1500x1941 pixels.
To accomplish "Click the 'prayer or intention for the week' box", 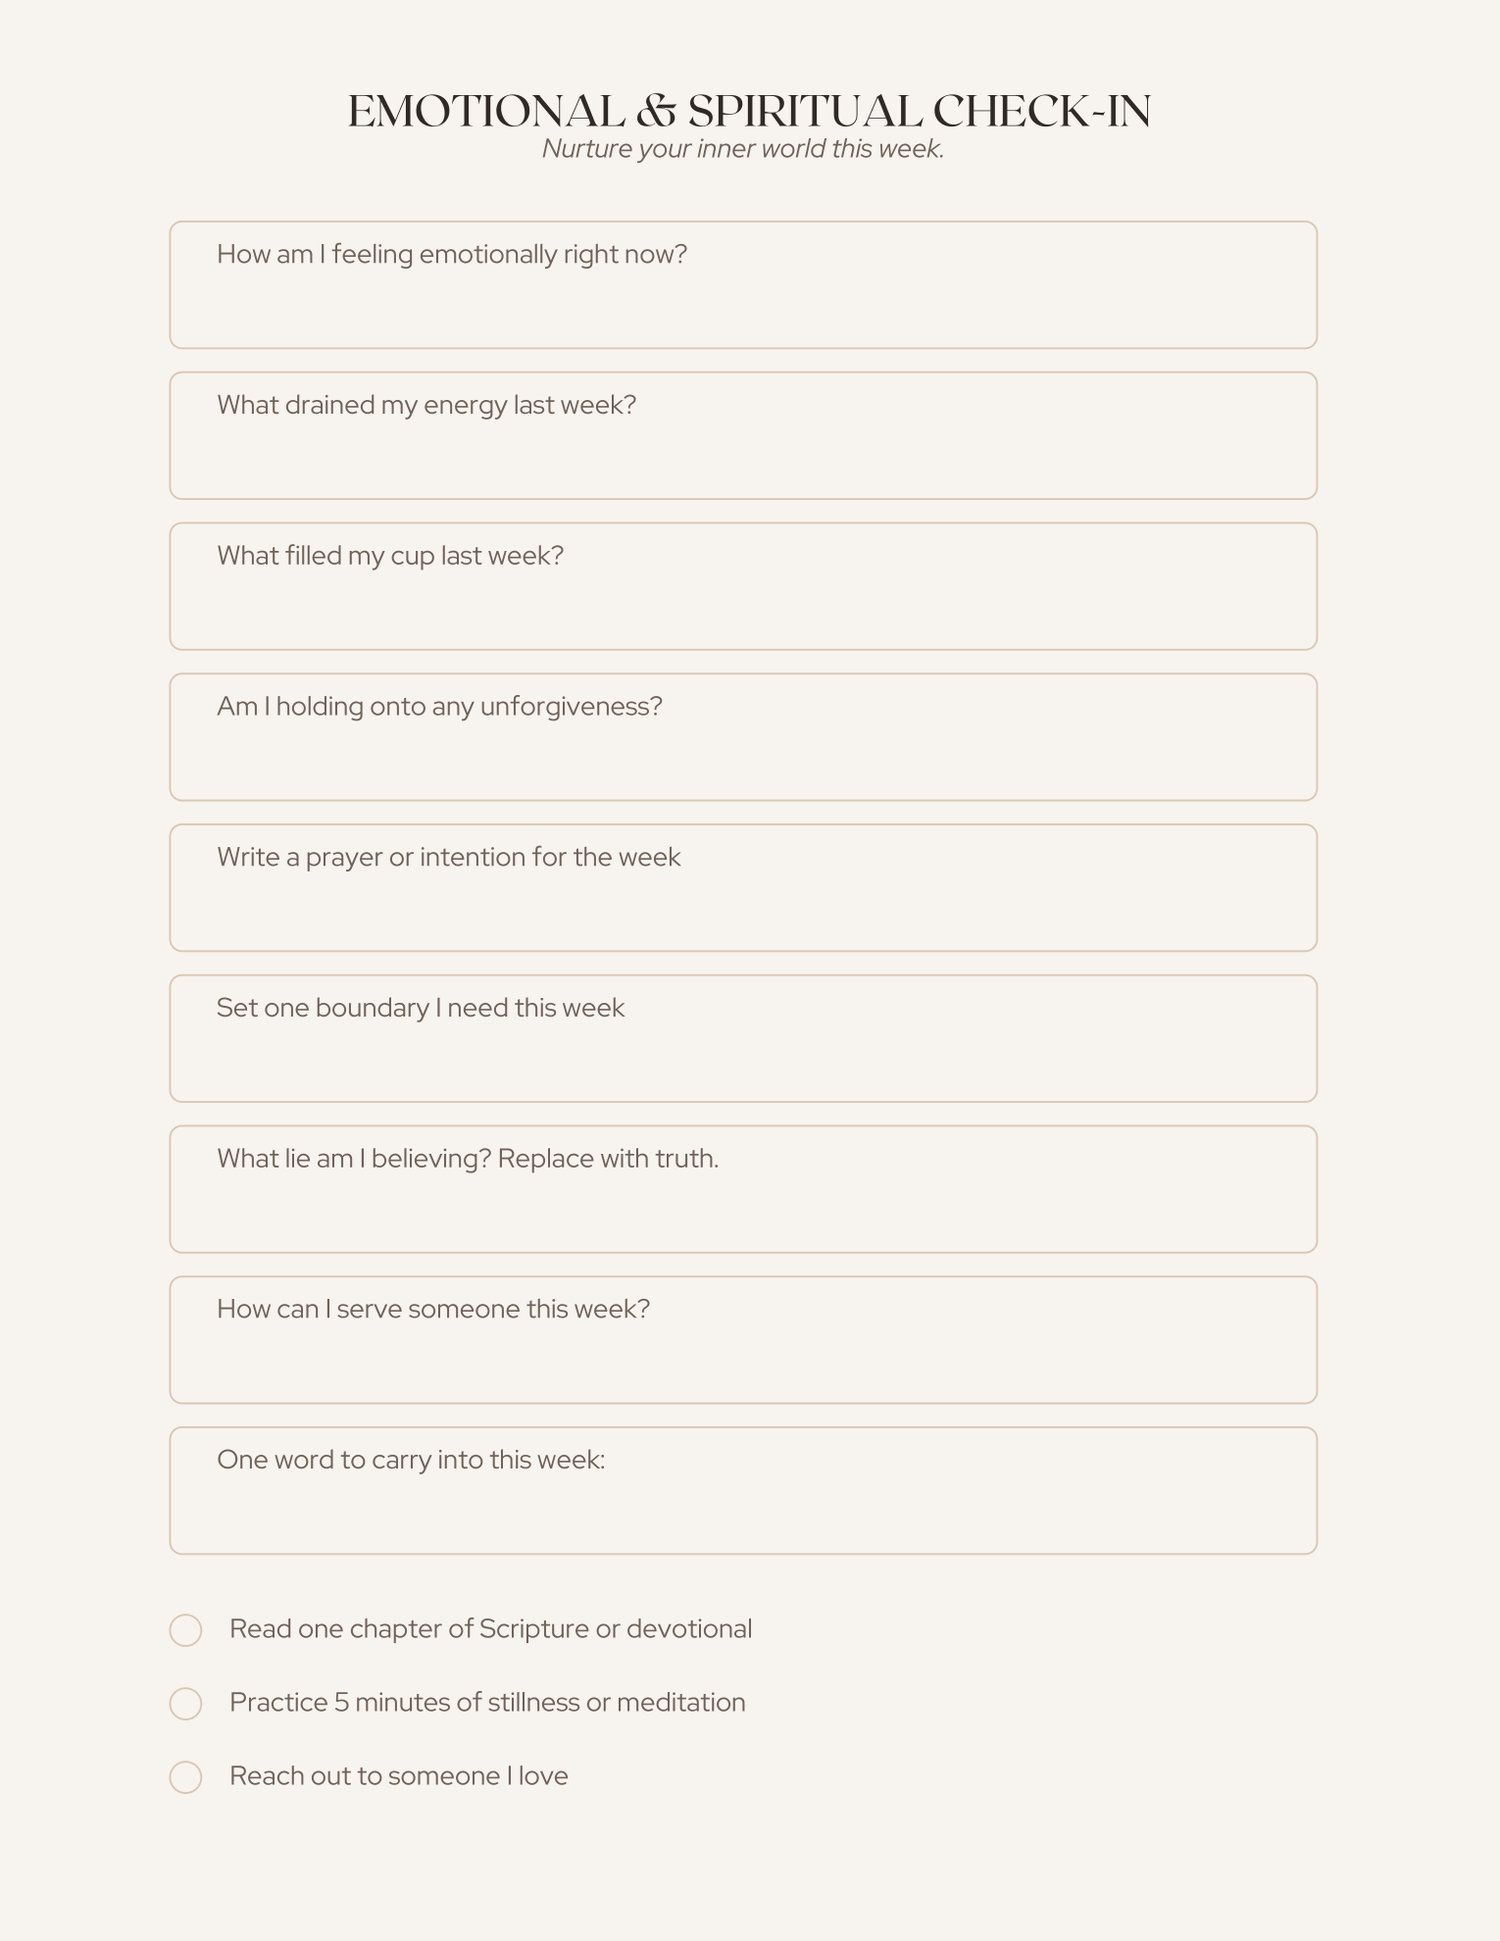I will 743,888.
